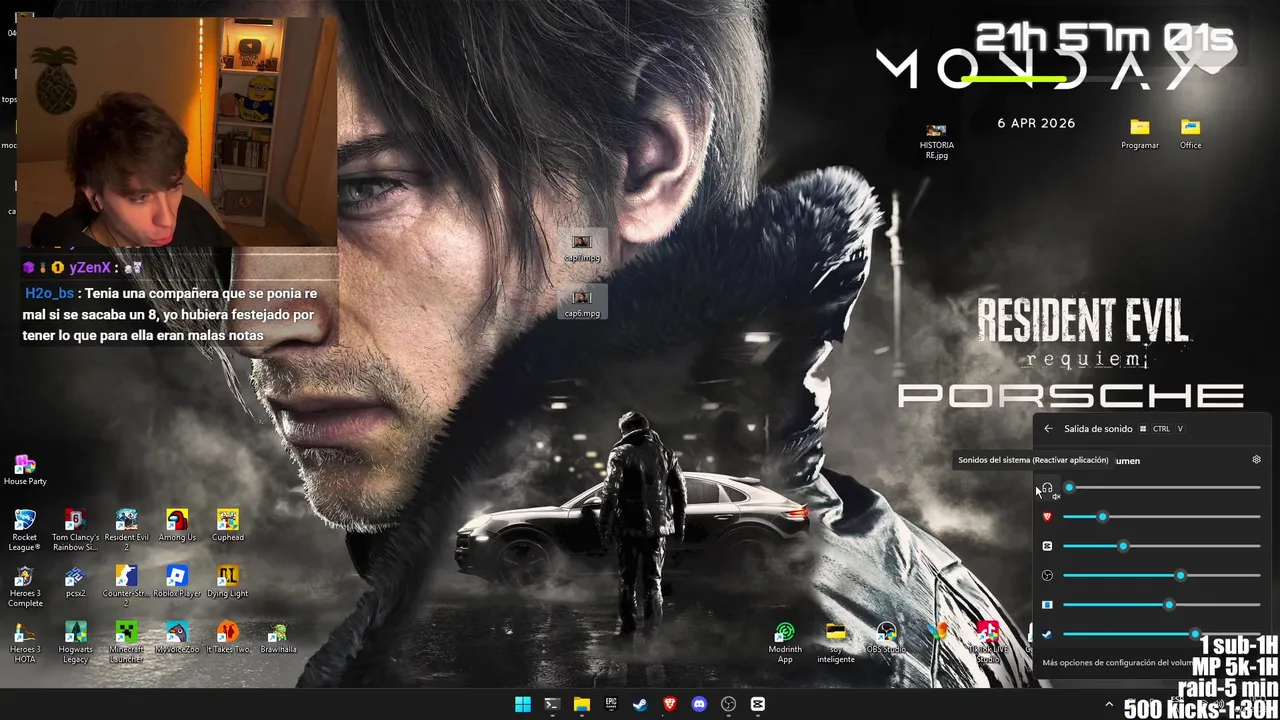Open the Brawlhalla desktop shortcut
The width and height of the screenshot is (1280, 720).
[278, 638]
